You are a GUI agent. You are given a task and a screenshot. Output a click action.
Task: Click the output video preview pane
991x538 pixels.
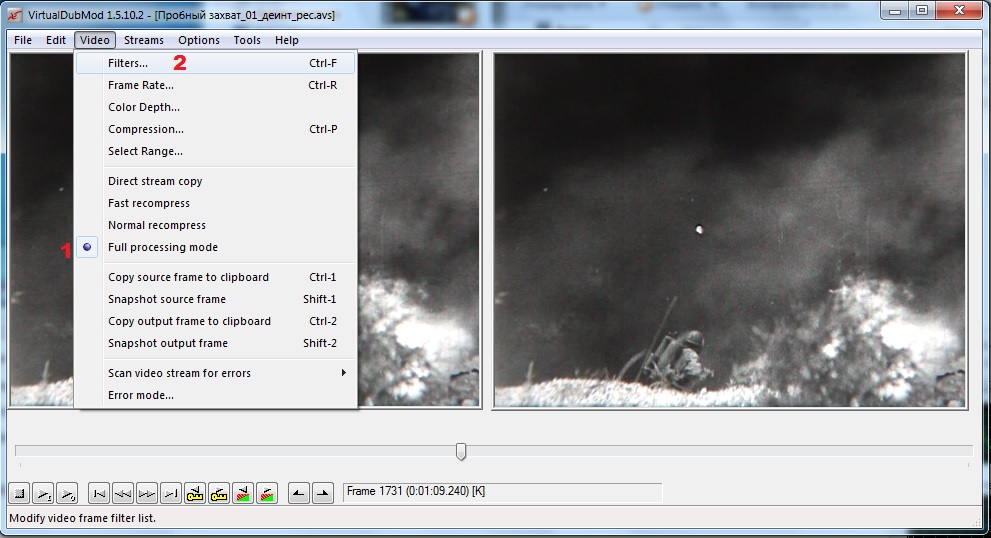click(x=730, y=230)
